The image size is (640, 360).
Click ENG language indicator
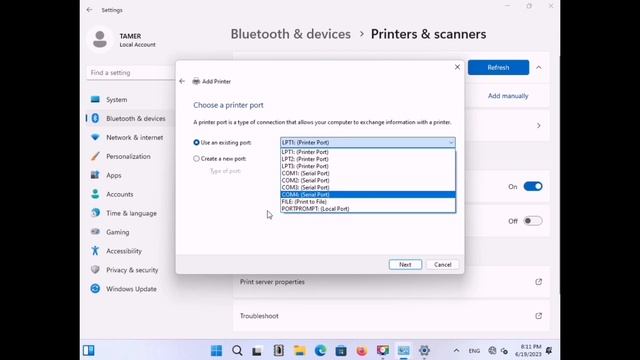tap(474, 351)
